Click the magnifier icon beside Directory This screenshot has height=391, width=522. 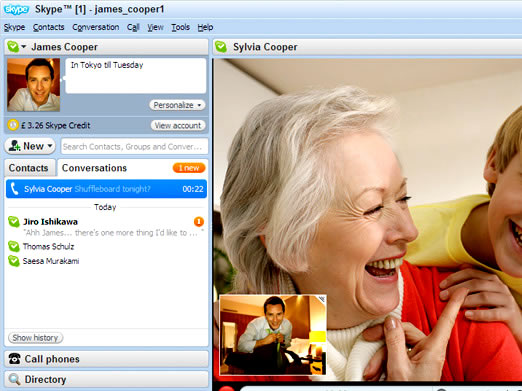[14, 379]
